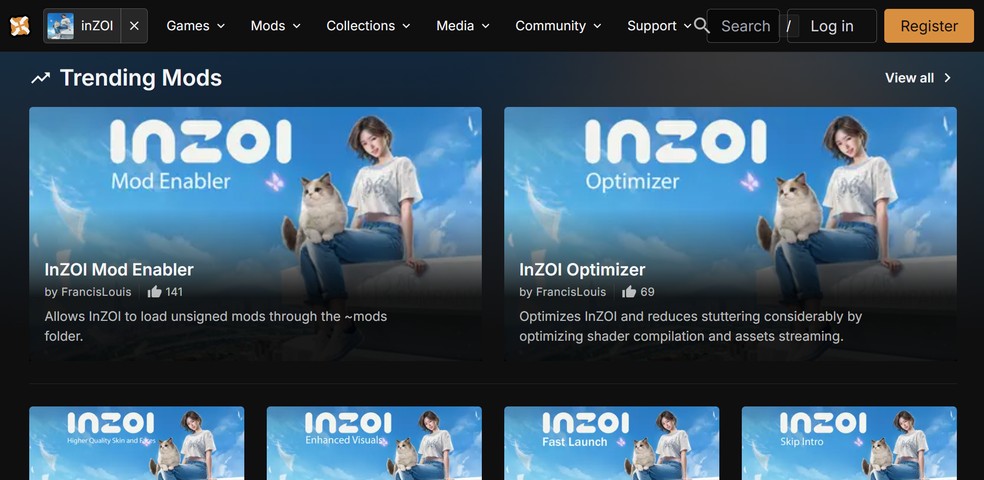The height and width of the screenshot is (480, 984).
Task: Click the Register button
Action: pos(929,26)
